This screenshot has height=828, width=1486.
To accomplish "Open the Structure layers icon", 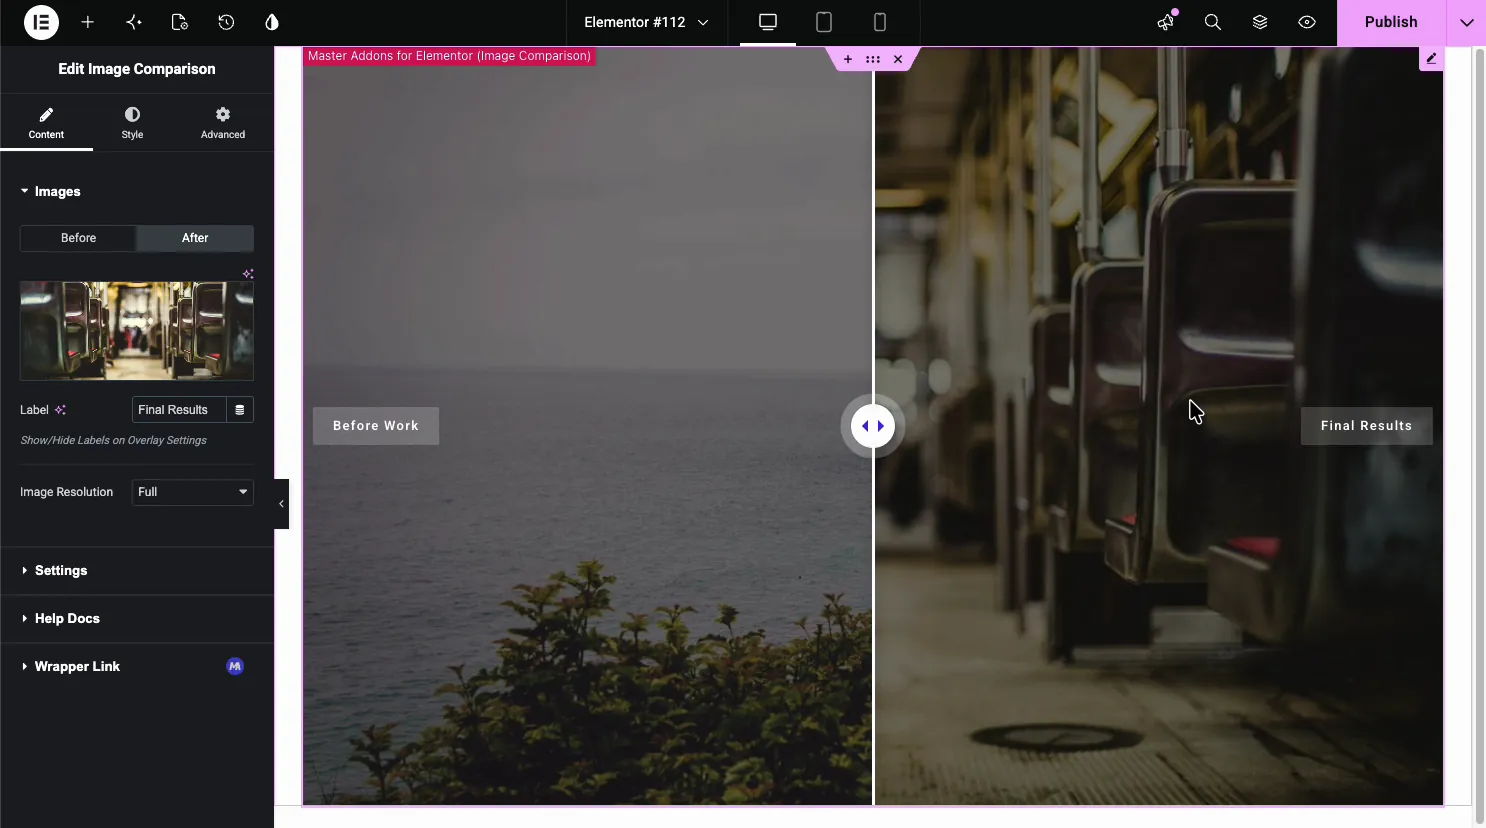I will coord(1260,22).
